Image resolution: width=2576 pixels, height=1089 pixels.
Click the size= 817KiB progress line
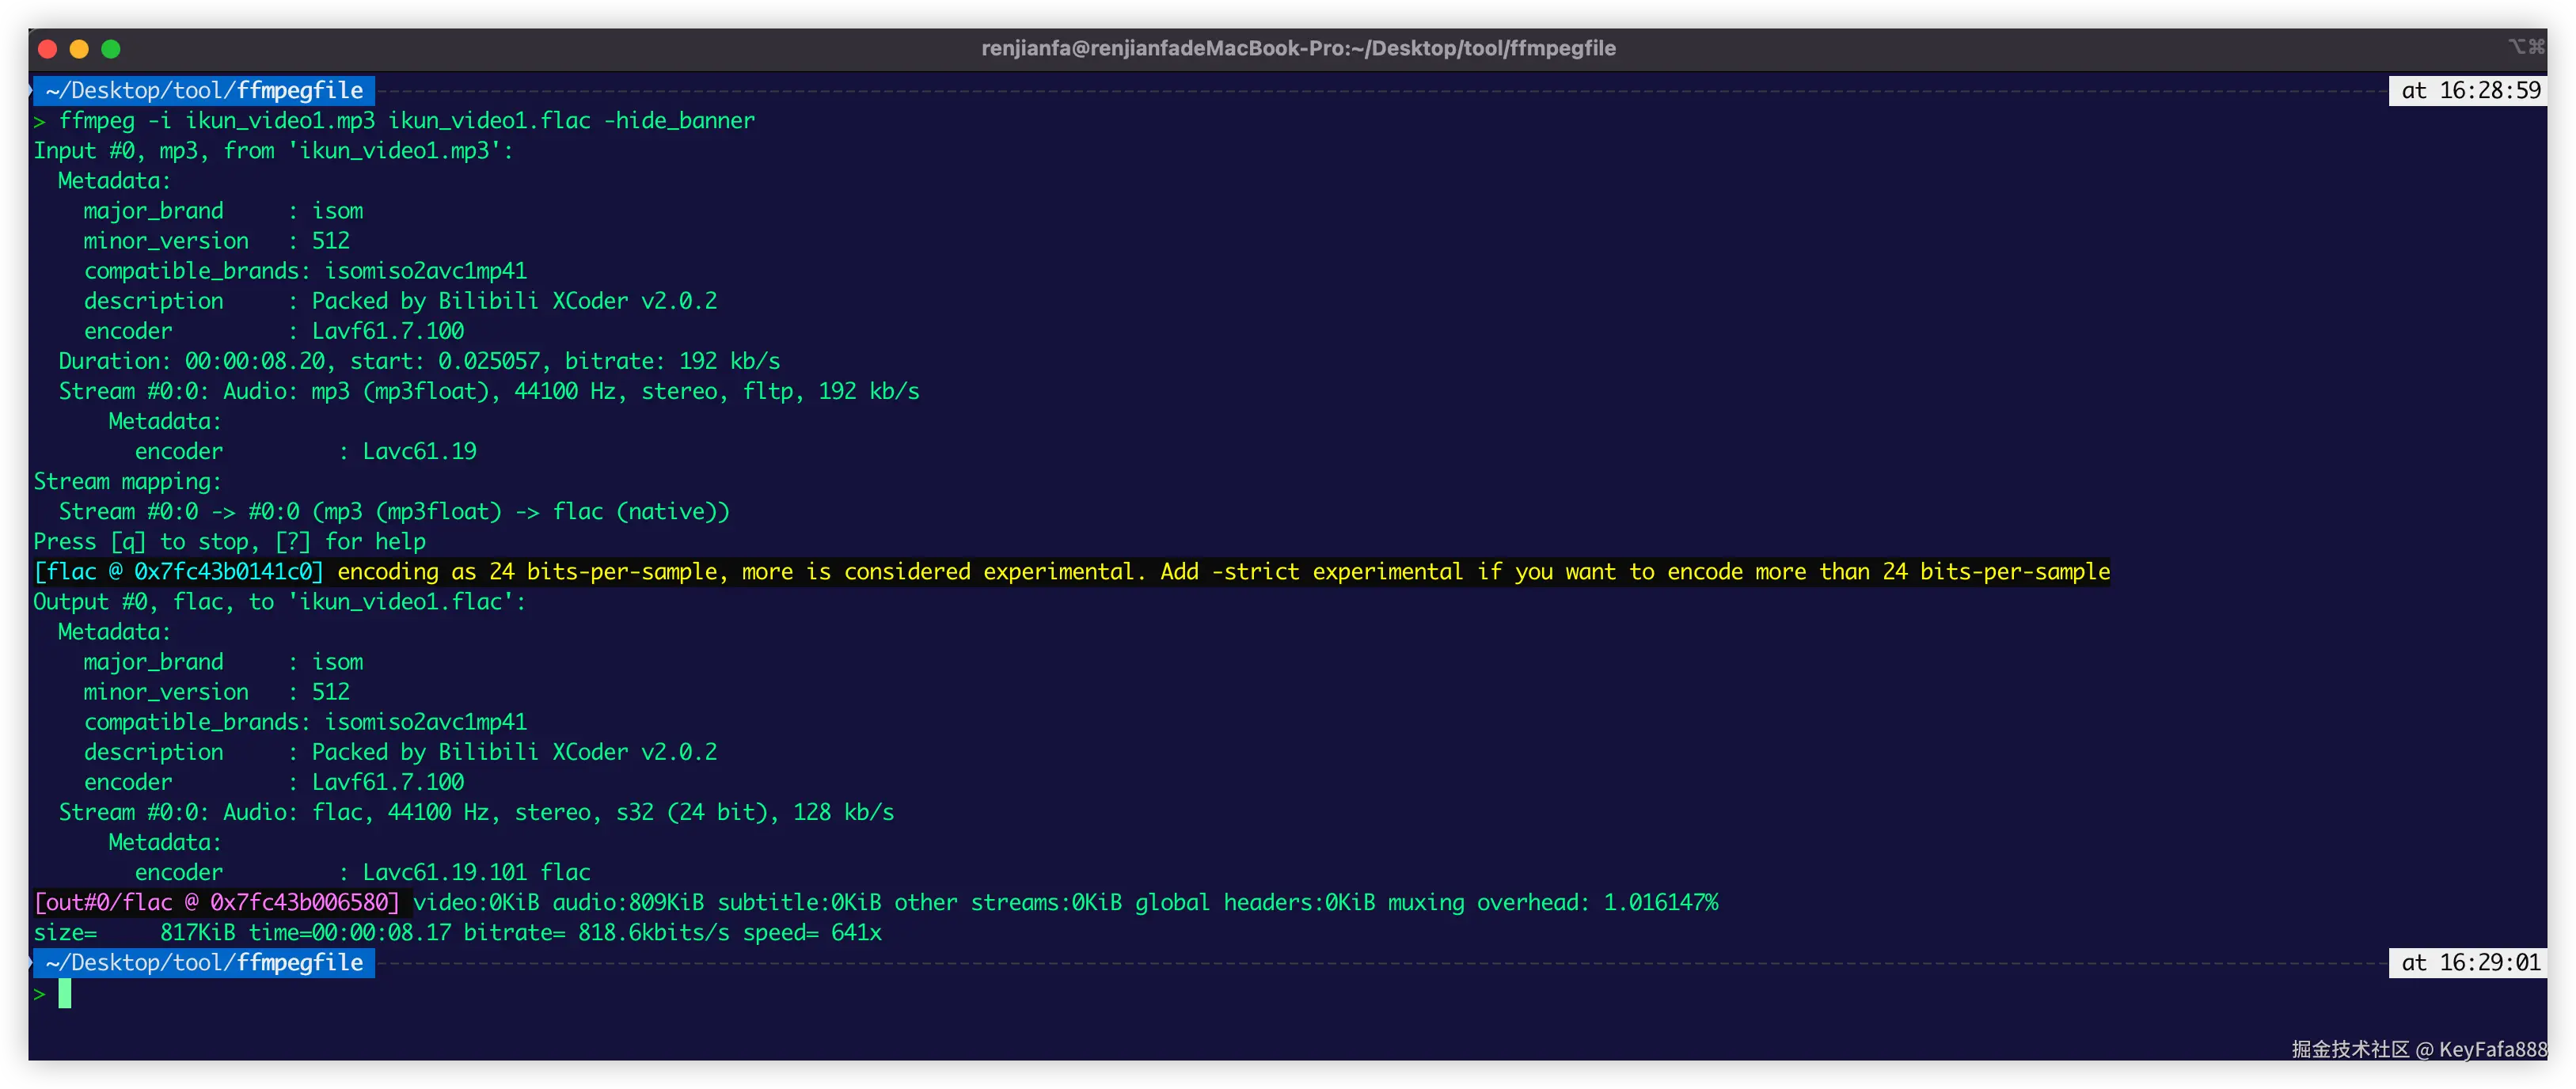click(x=457, y=932)
